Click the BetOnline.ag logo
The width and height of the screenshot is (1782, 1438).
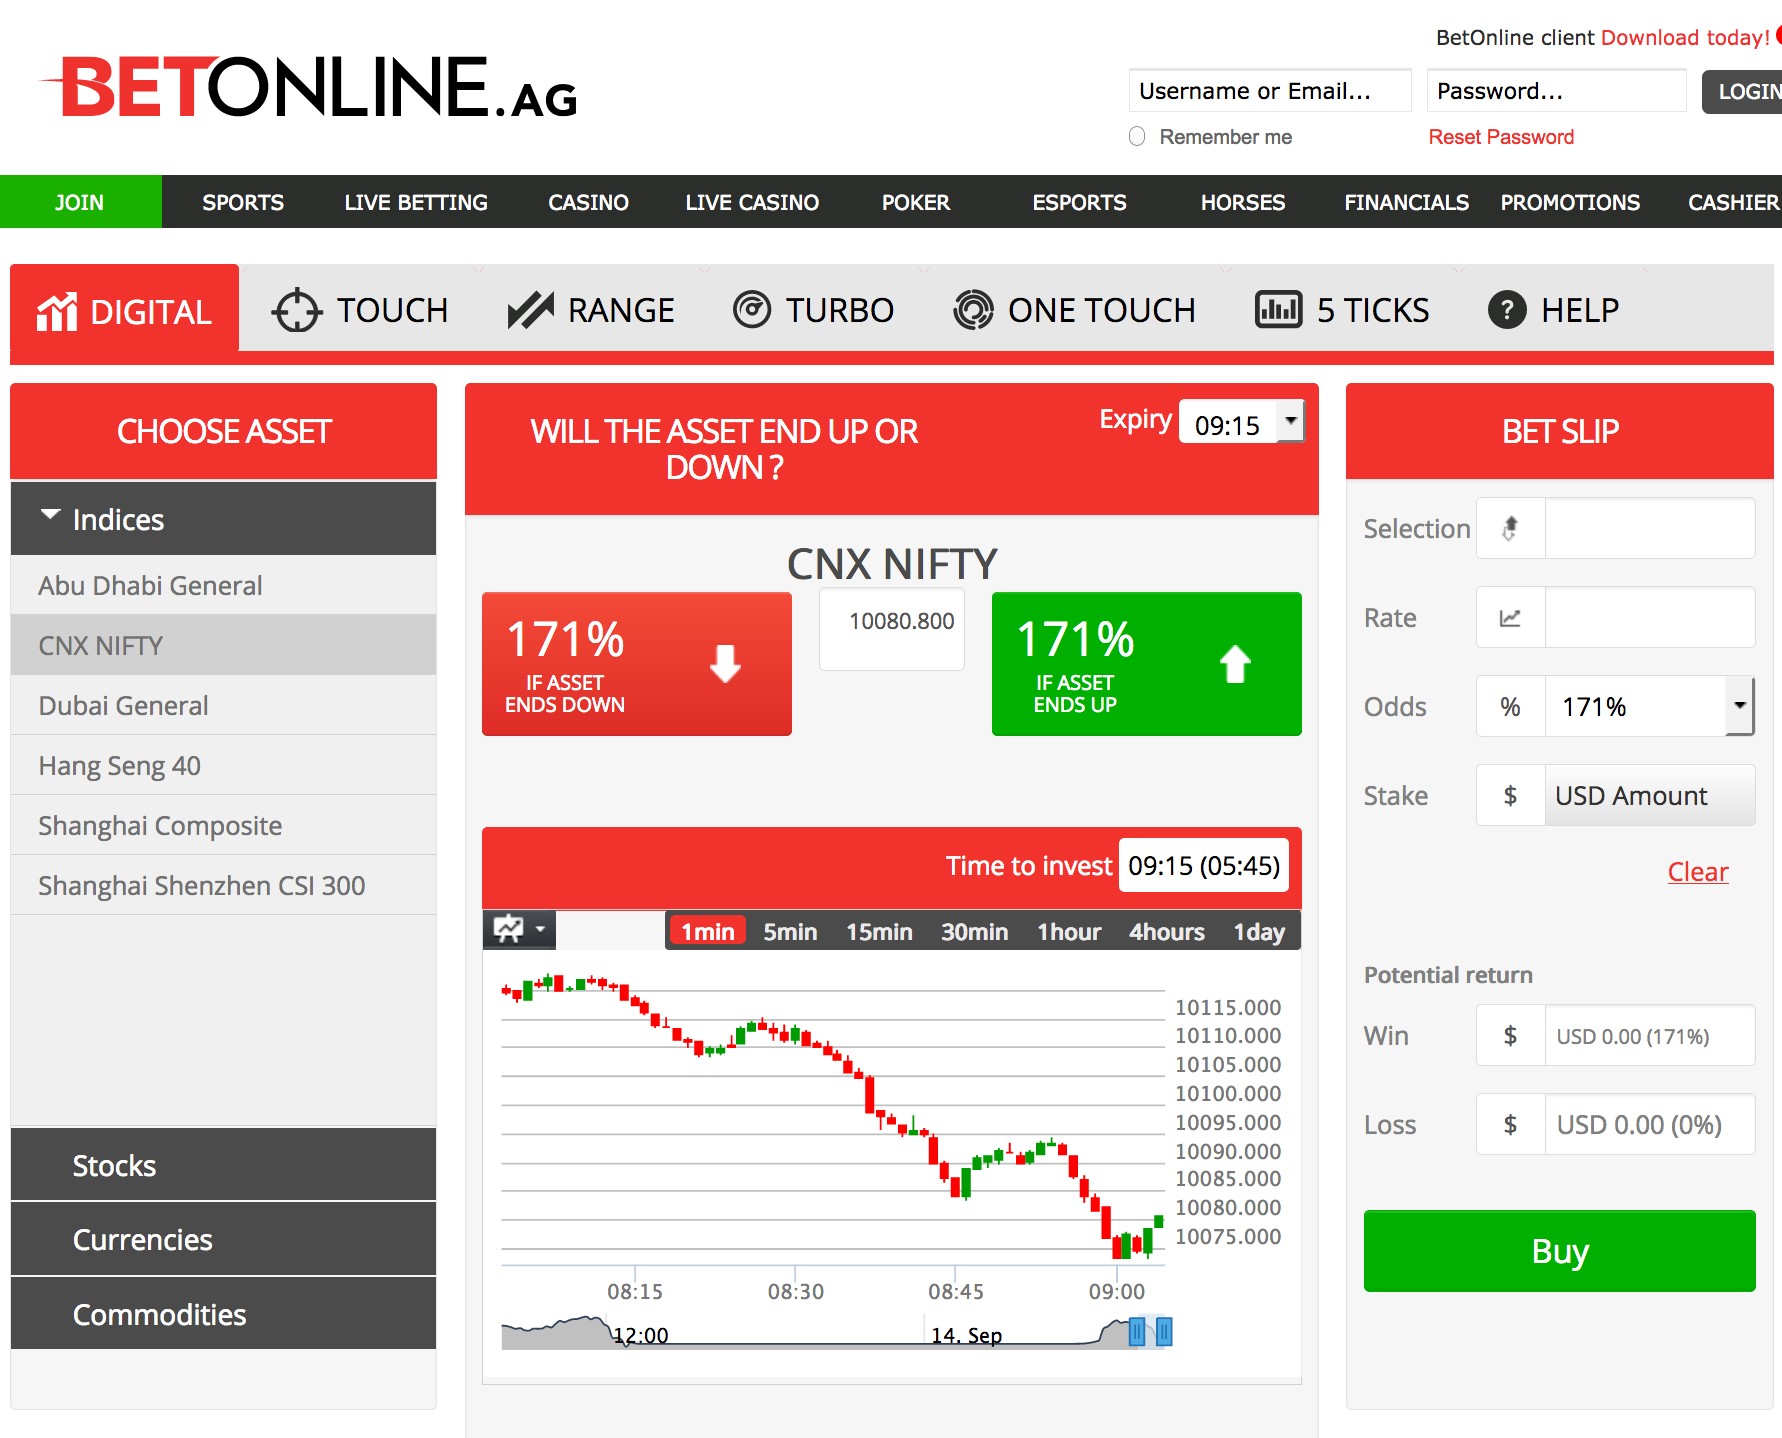pyautogui.click(x=310, y=88)
